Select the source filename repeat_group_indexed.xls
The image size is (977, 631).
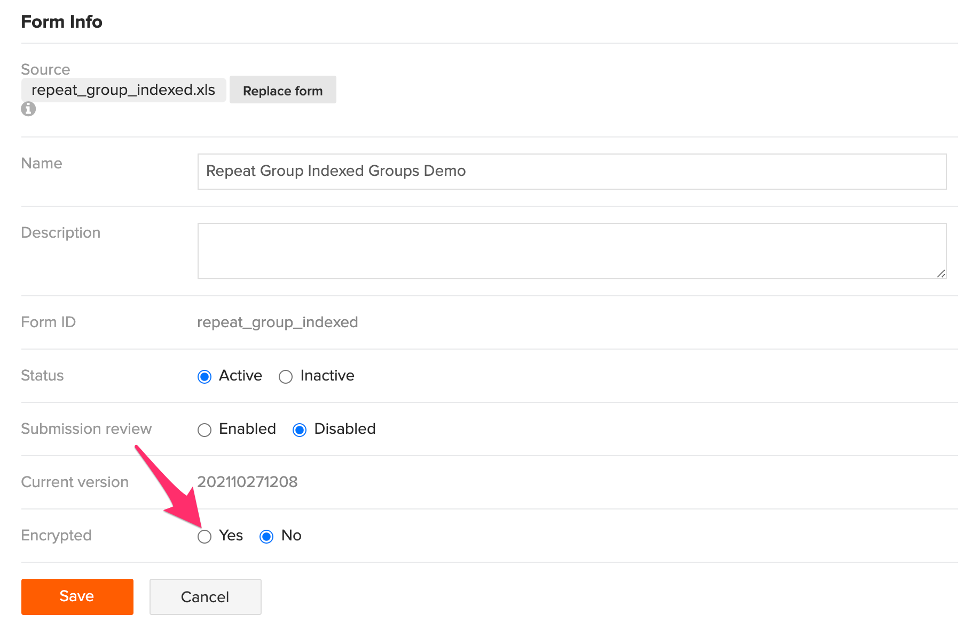point(123,89)
